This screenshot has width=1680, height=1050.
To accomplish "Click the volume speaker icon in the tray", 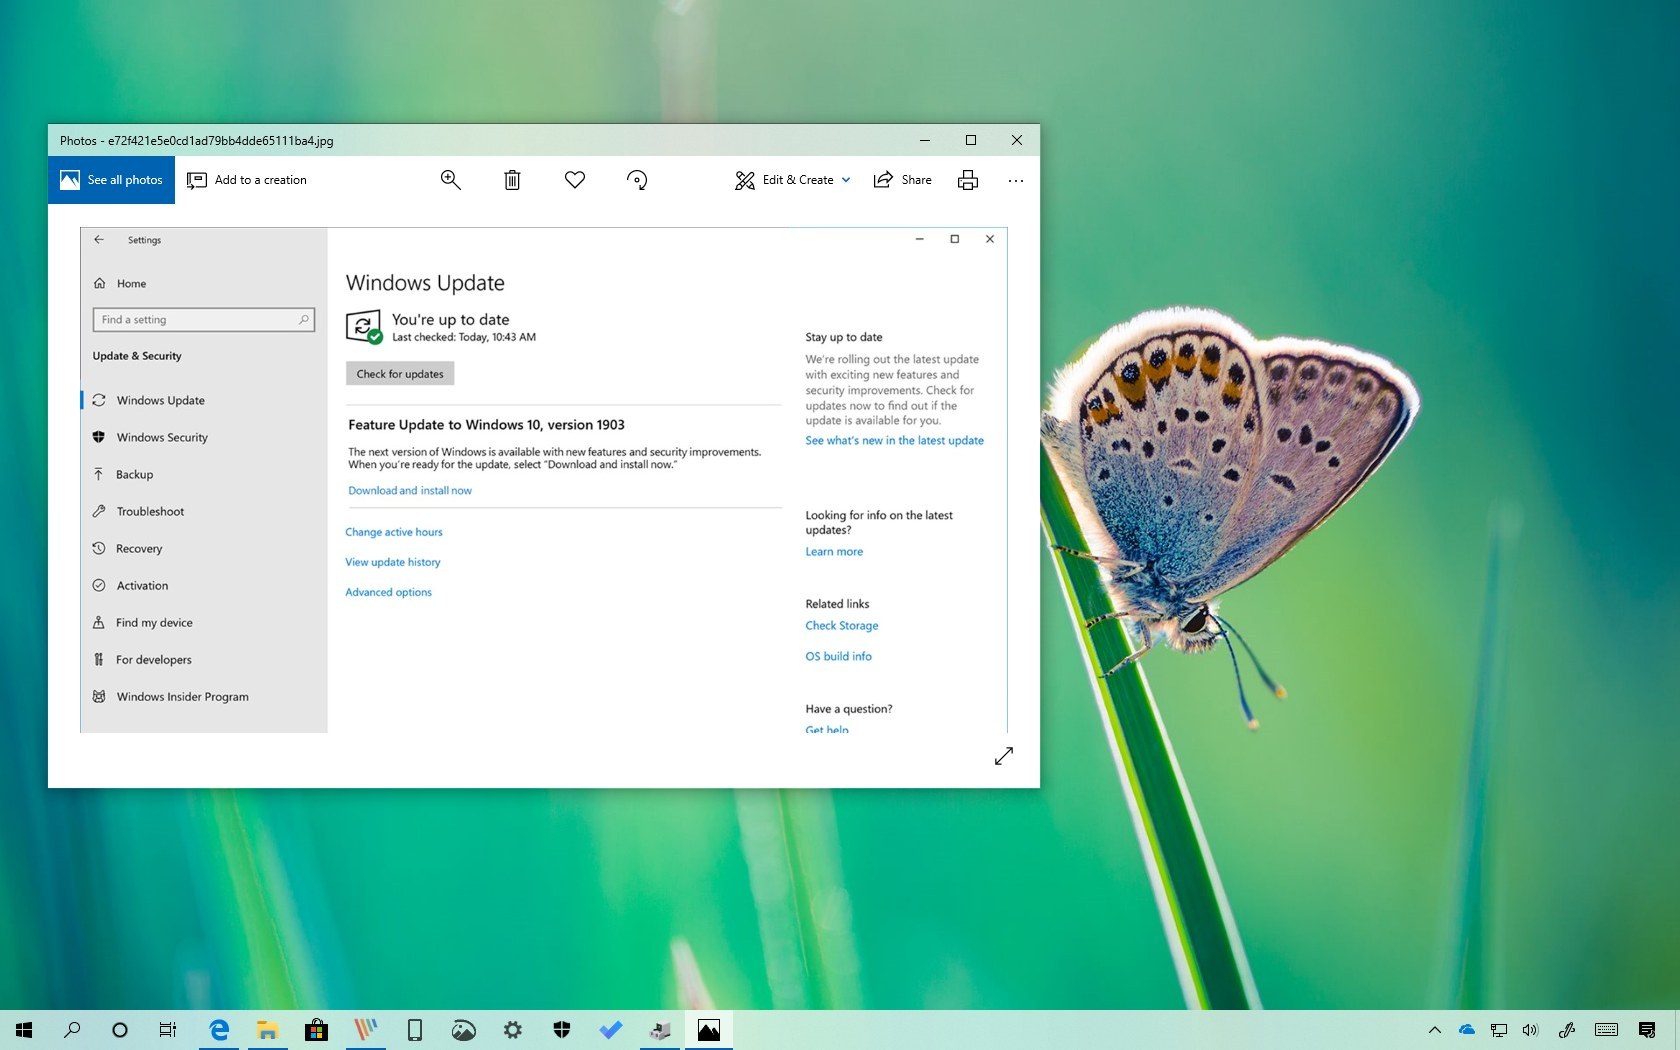I will 1530,1030.
